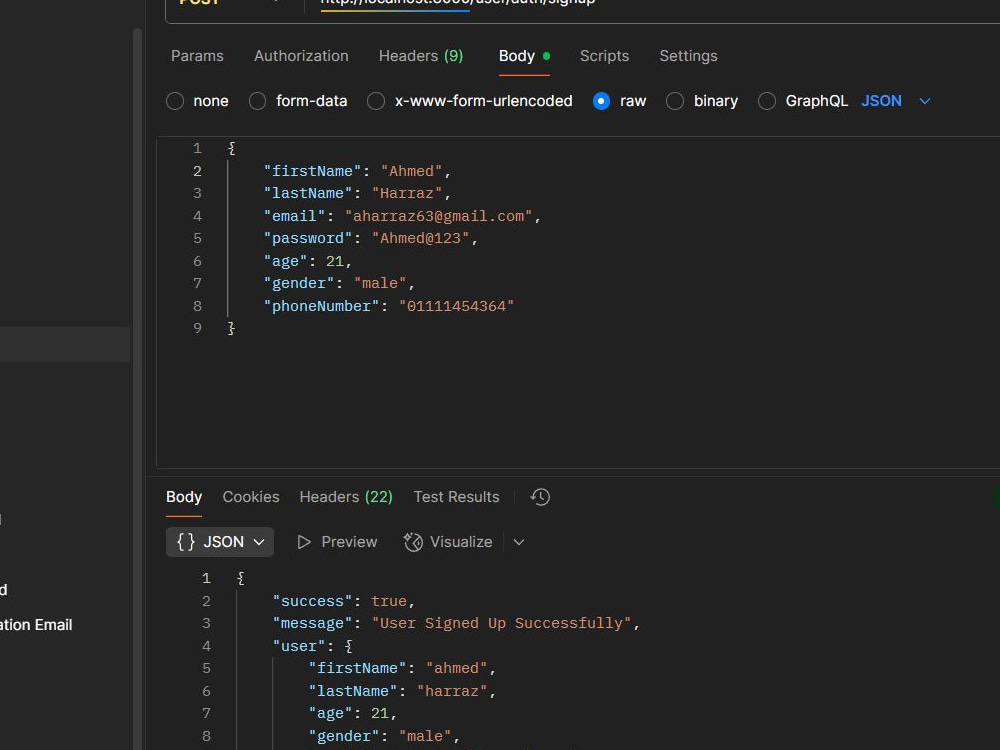The height and width of the screenshot is (750, 1000).
Task: Open the response history clock icon
Action: click(540, 497)
